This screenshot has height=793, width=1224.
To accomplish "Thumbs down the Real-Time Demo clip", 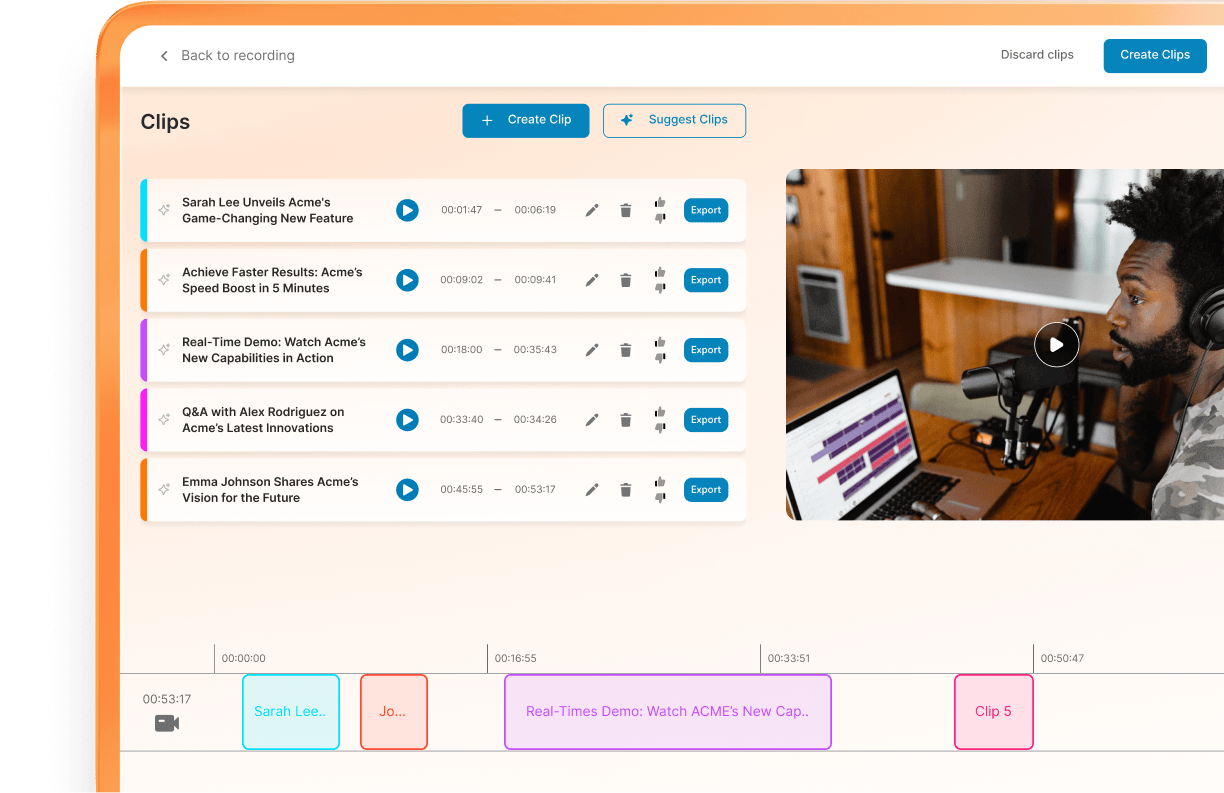I will (660, 356).
